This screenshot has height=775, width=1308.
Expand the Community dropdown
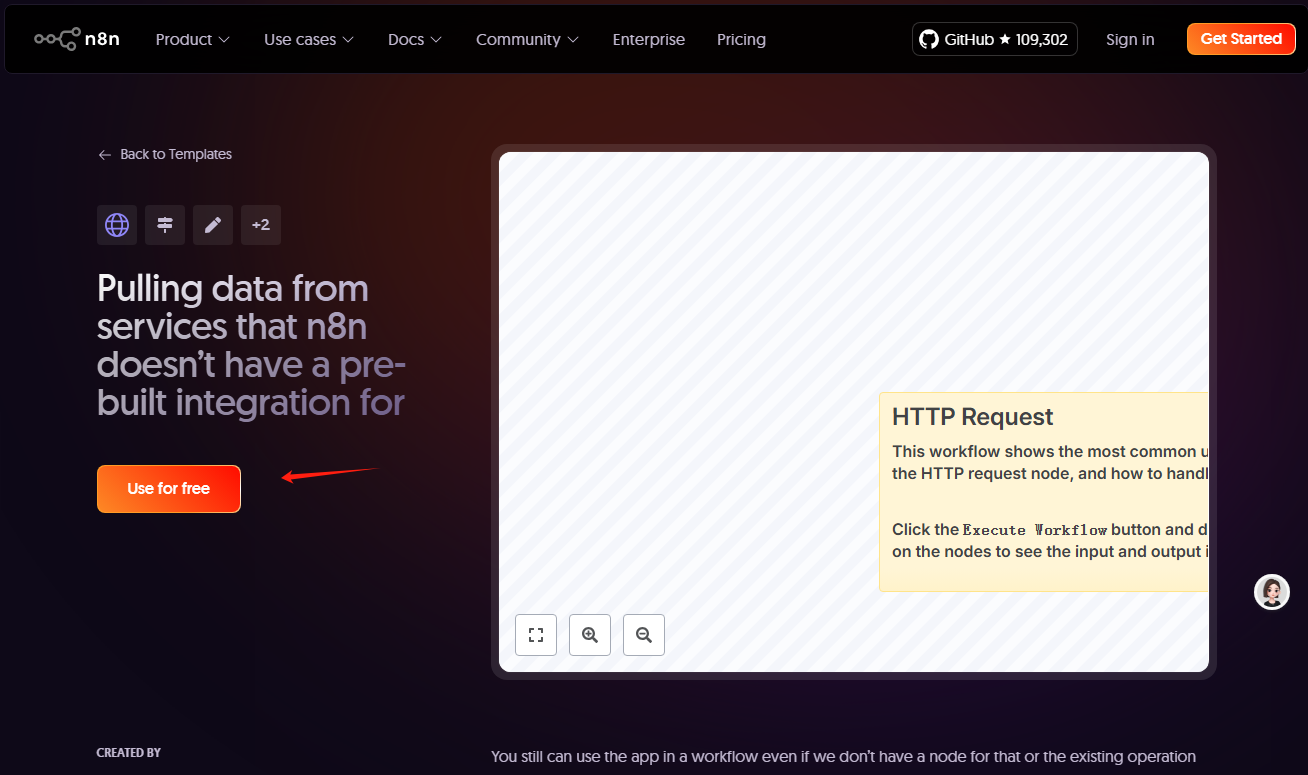[527, 39]
